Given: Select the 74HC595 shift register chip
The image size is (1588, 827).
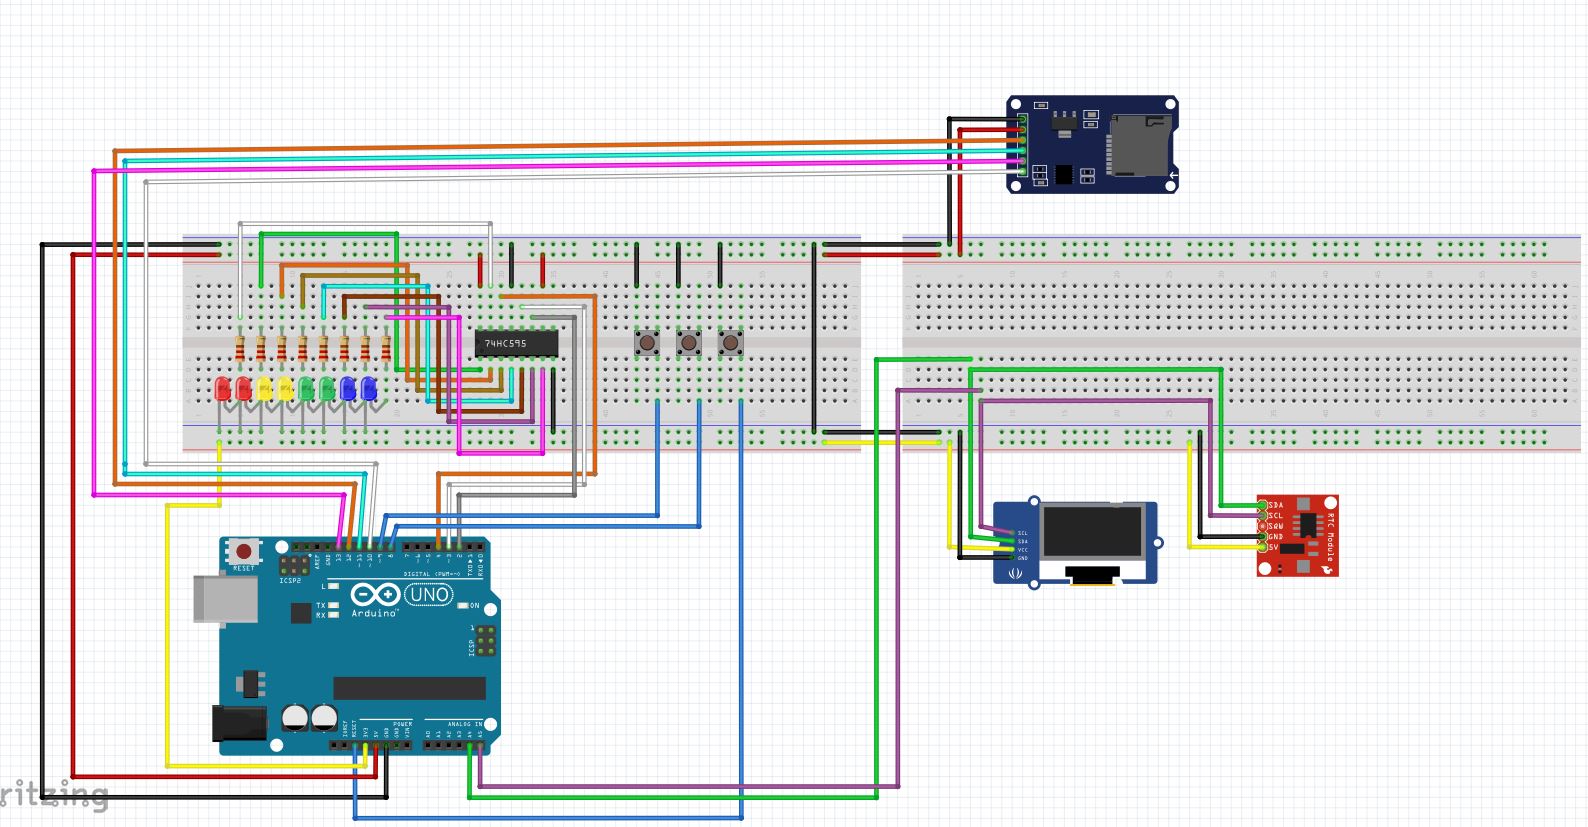Looking at the screenshot, I should click(x=516, y=343).
